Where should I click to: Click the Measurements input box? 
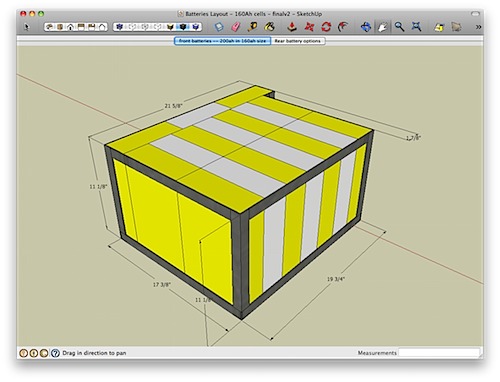tap(439, 353)
